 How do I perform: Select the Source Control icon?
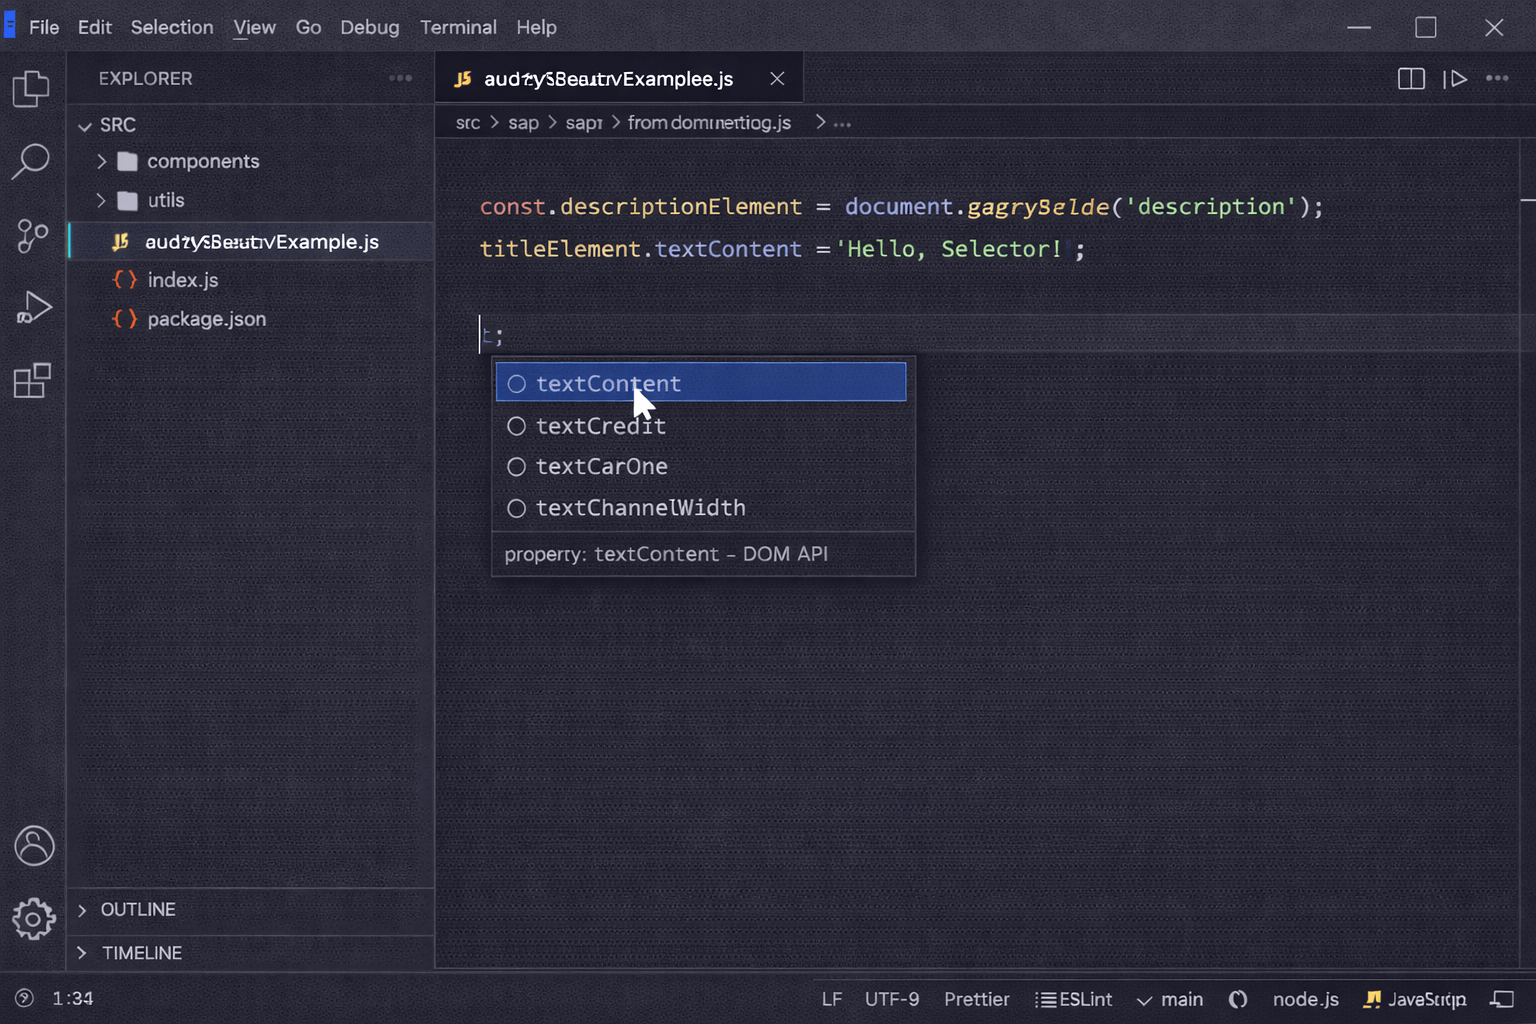pos(33,236)
